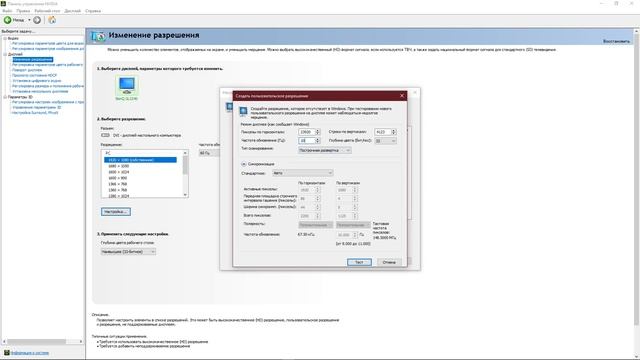The height and width of the screenshot is (360, 640).
Task: Select 1680 × 1050 resolution
Action: 118,166
